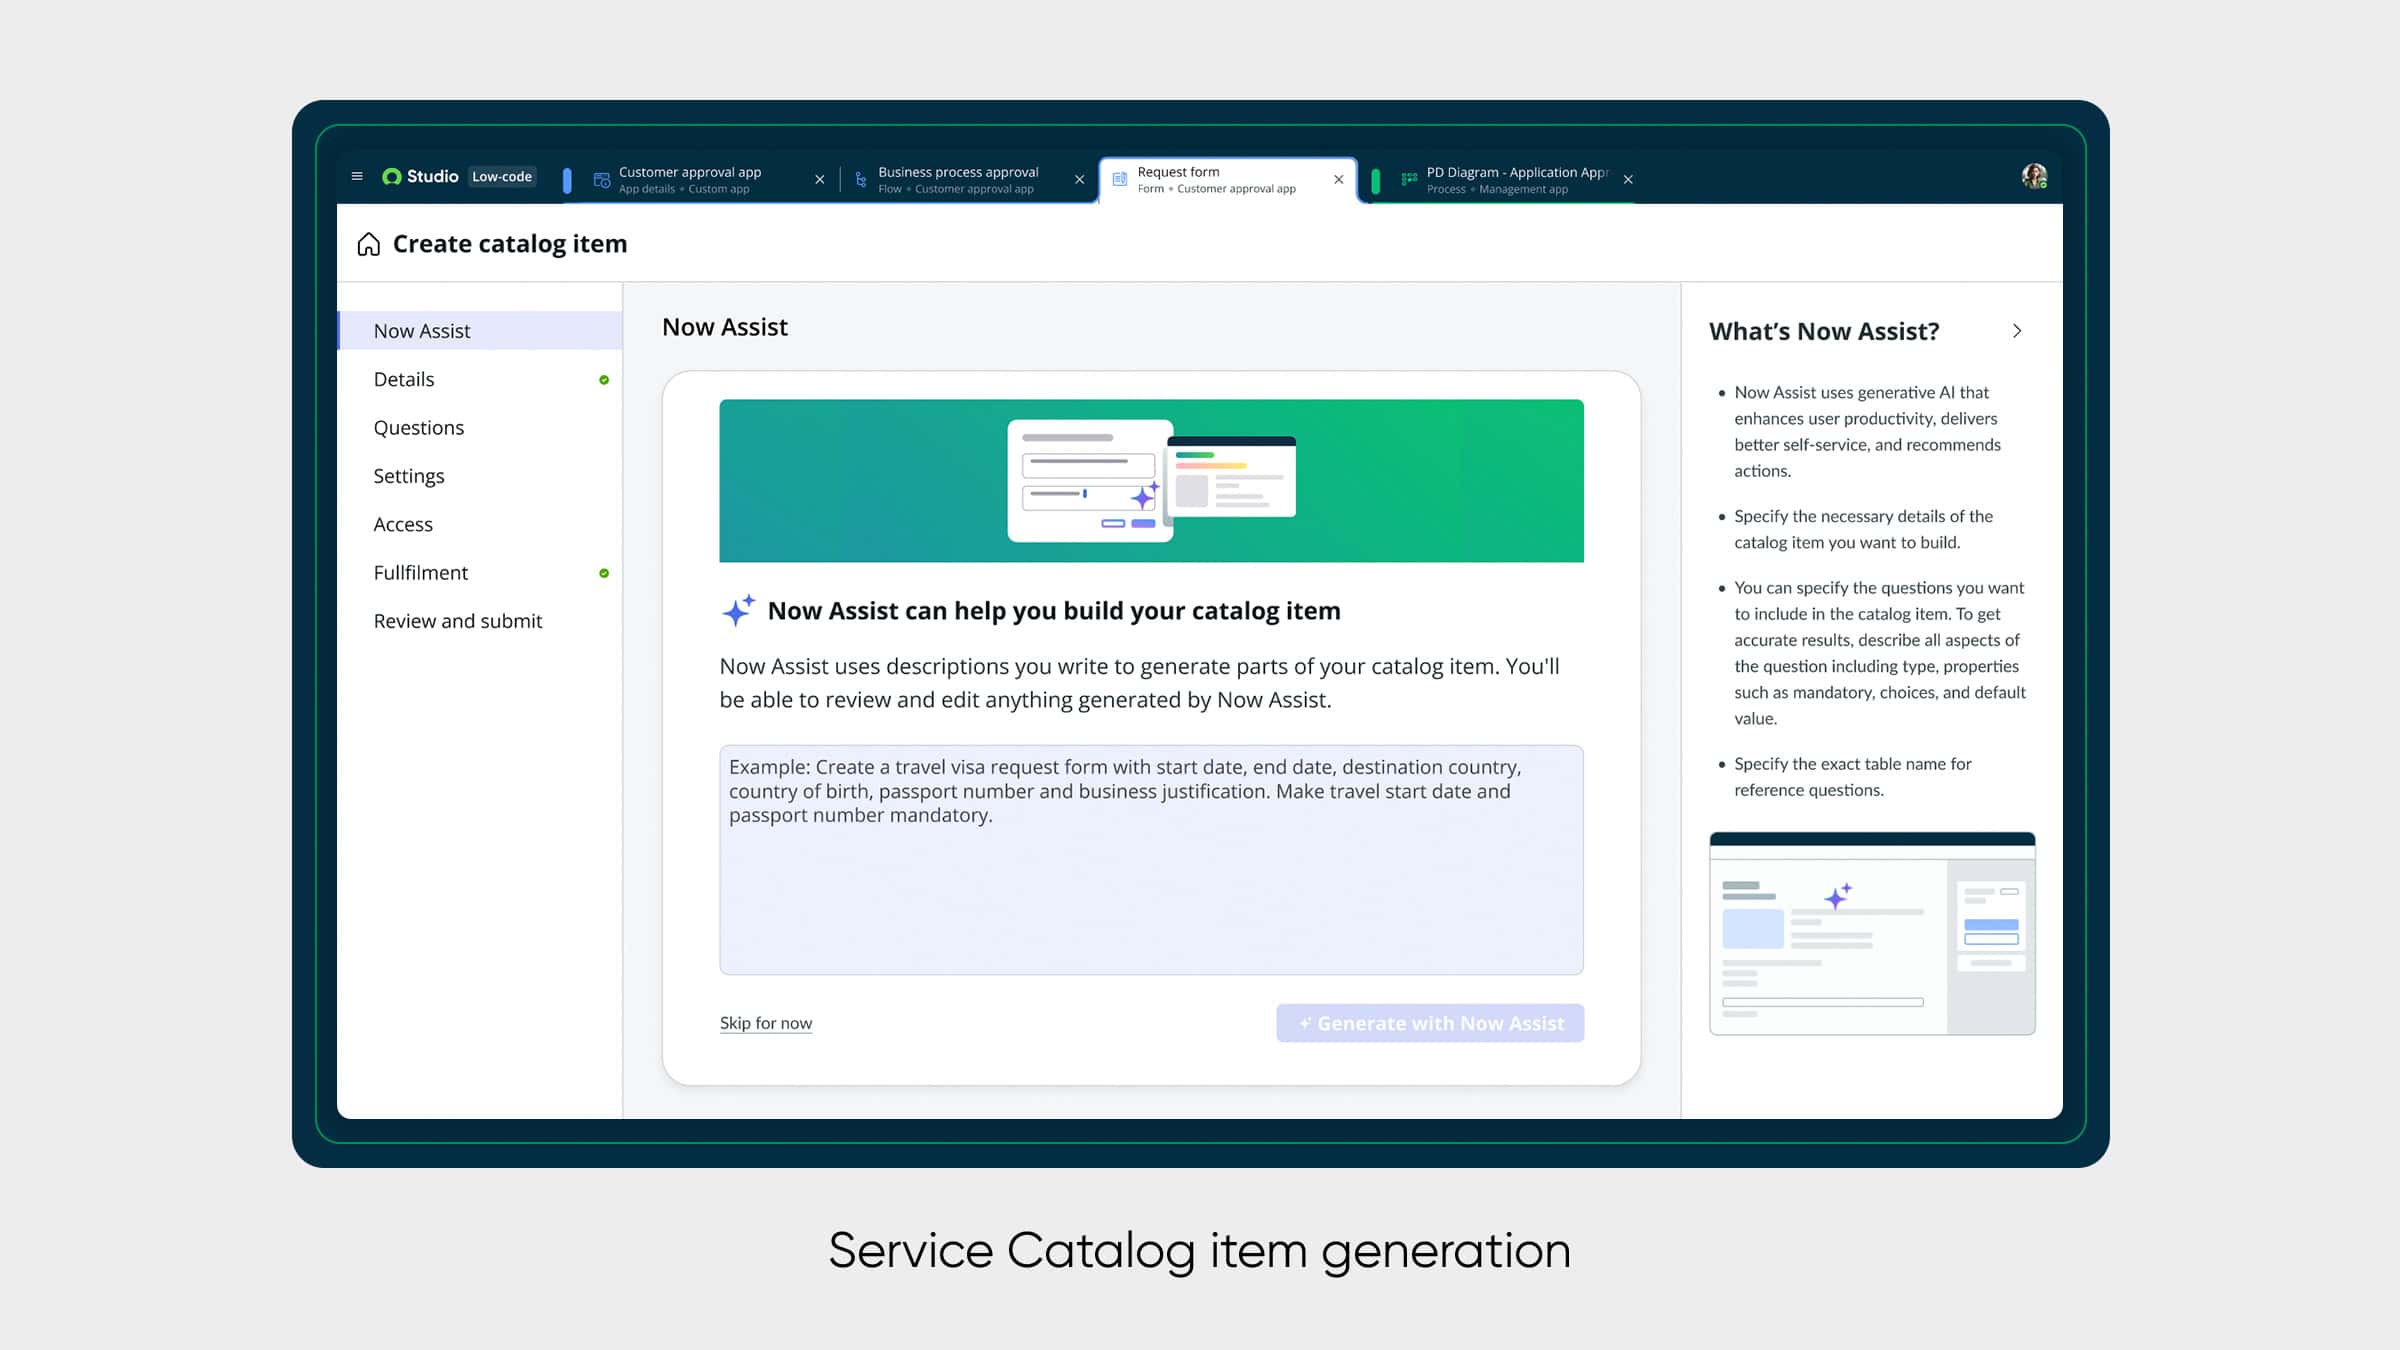The image size is (2400, 1350).
Task: Click text 'Specify the necessary details of the catalog item'
Action: (x=1864, y=529)
